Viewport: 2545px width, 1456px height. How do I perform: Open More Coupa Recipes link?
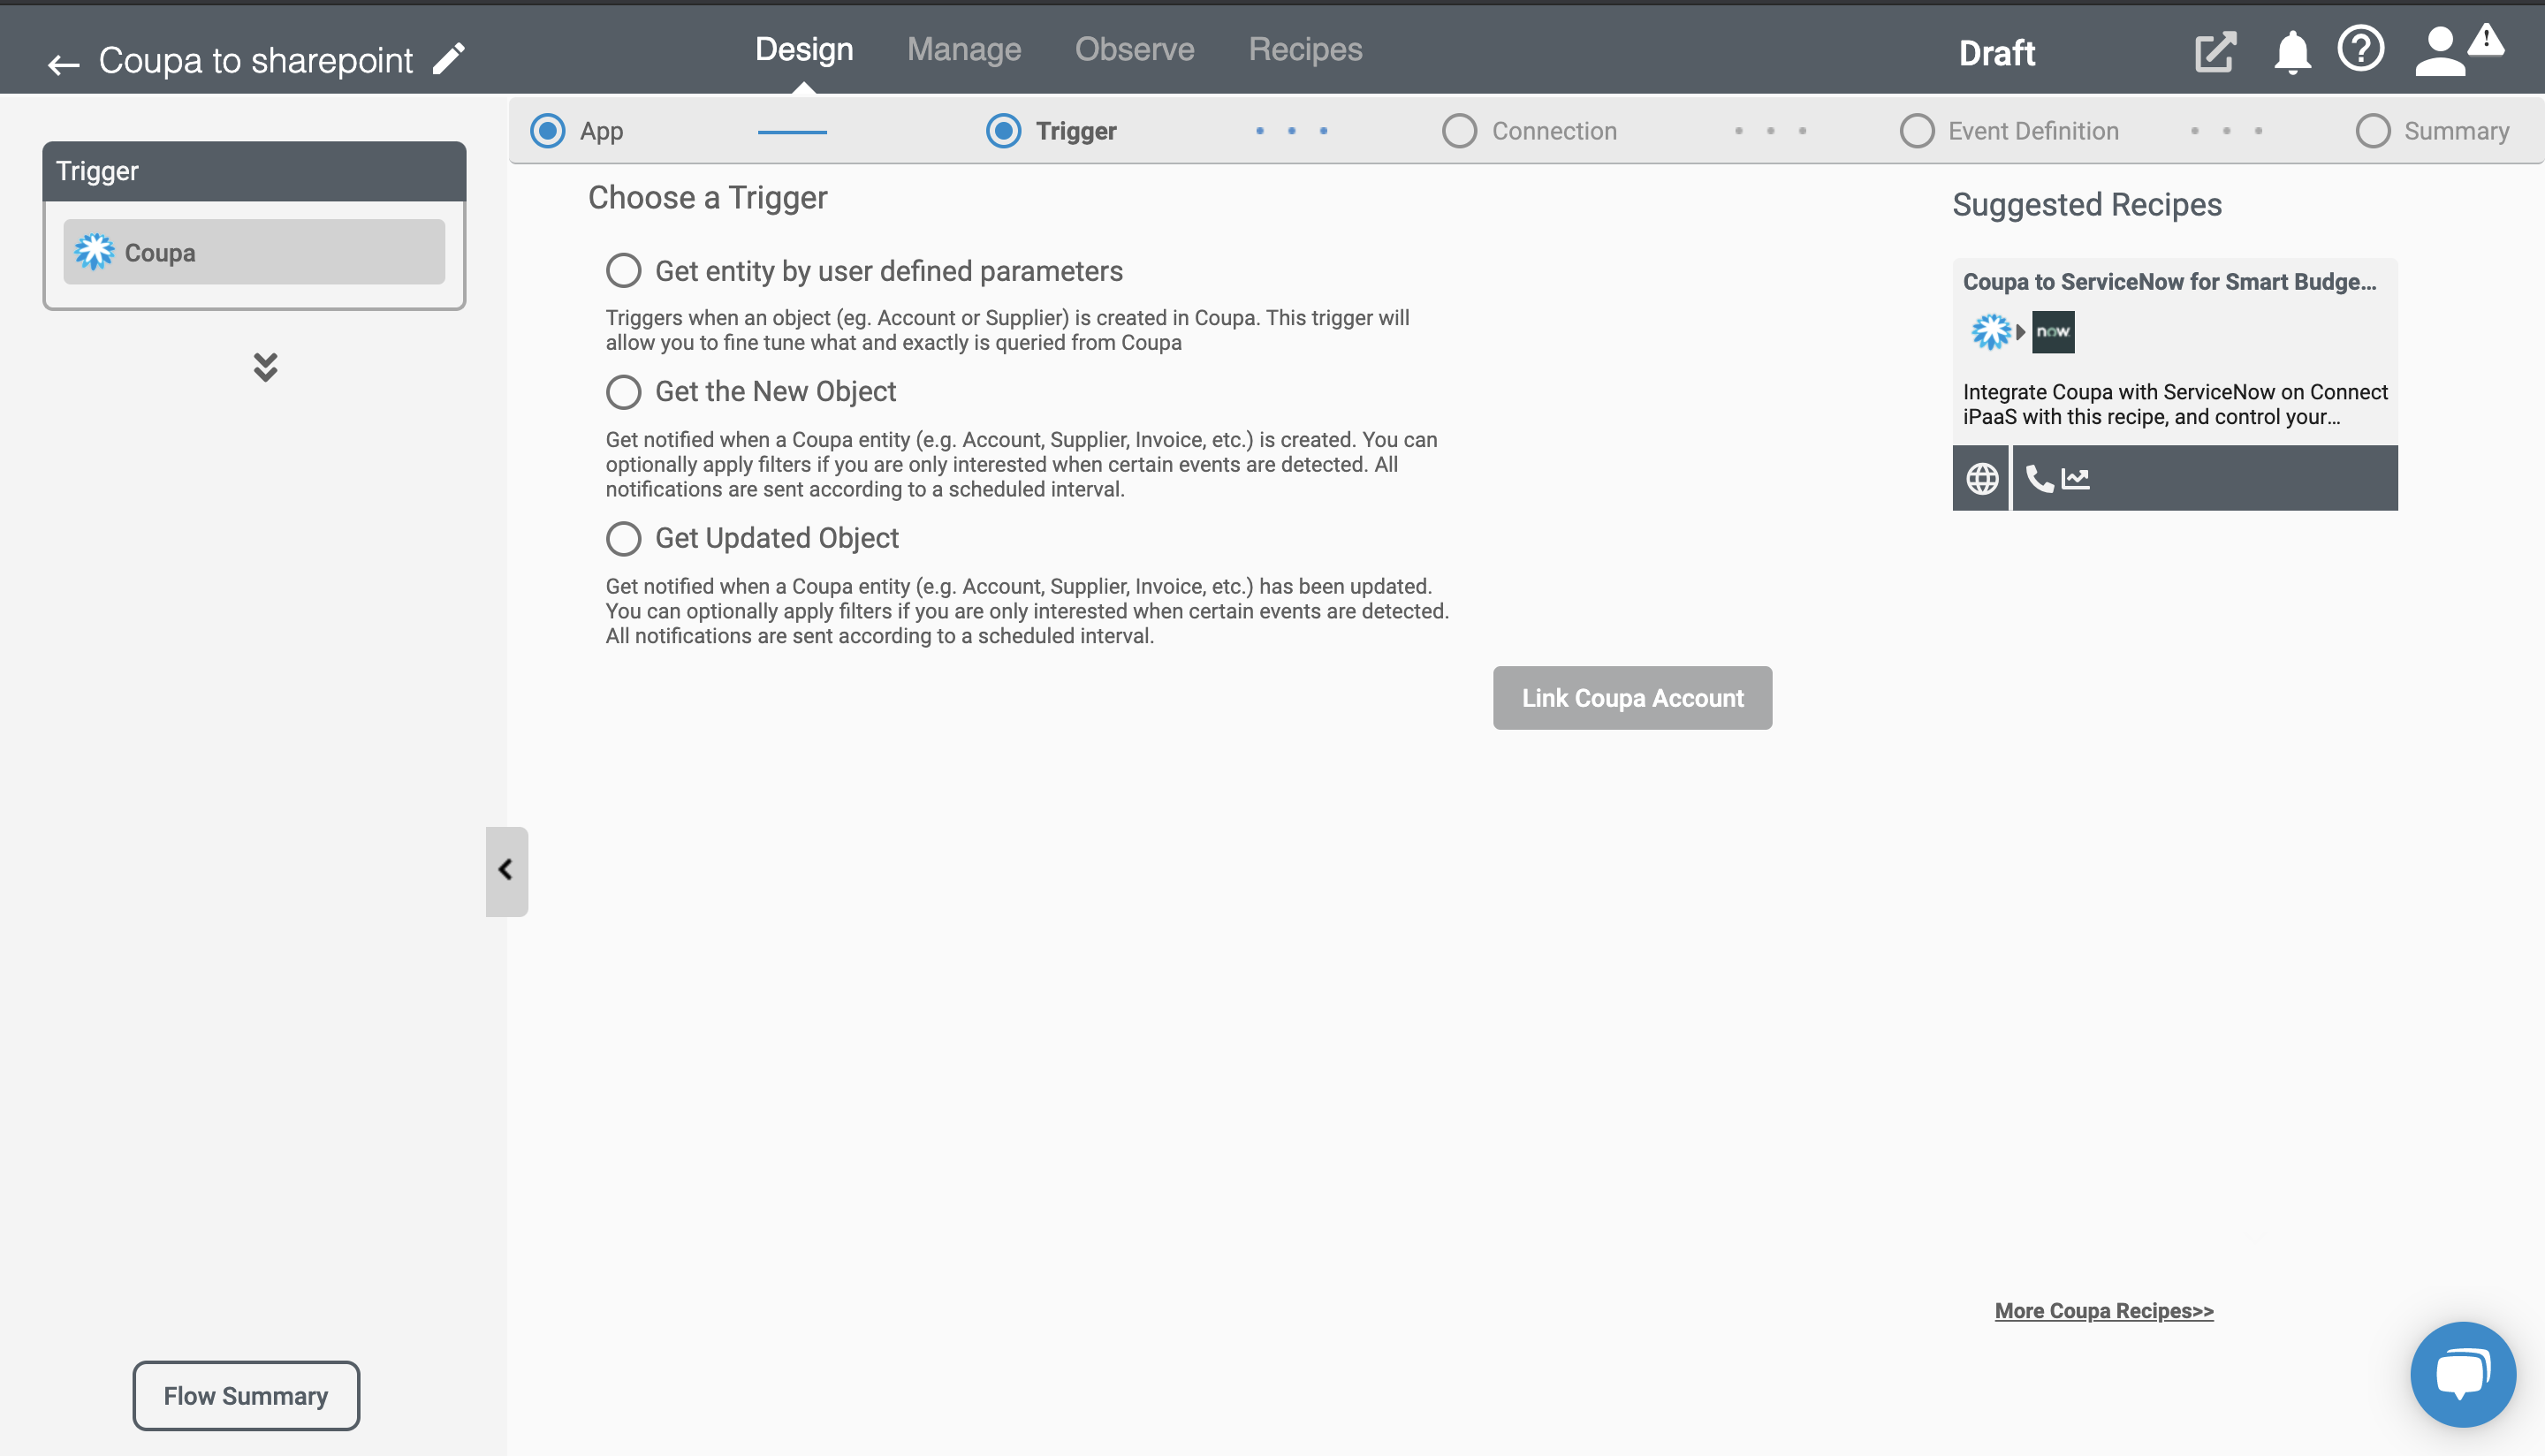coord(2105,1311)
